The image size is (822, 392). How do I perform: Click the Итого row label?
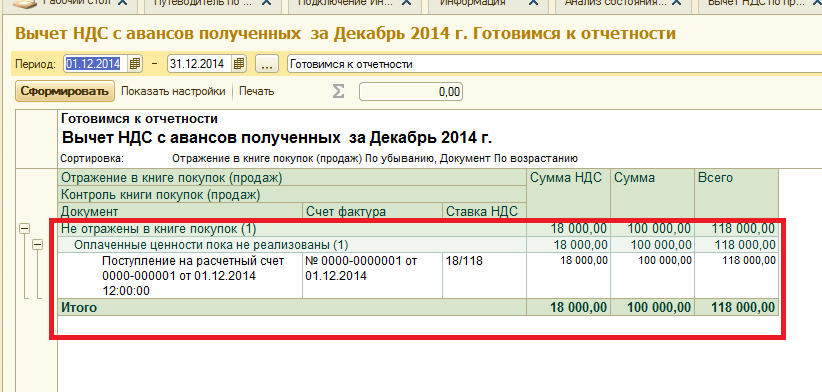click(x=79, y=307)
